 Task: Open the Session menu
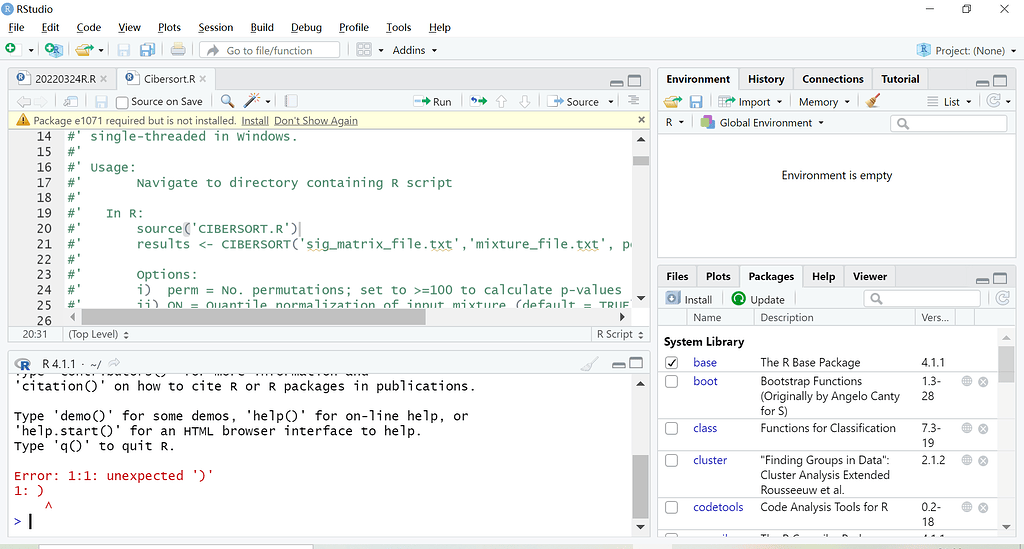[216, 27]
